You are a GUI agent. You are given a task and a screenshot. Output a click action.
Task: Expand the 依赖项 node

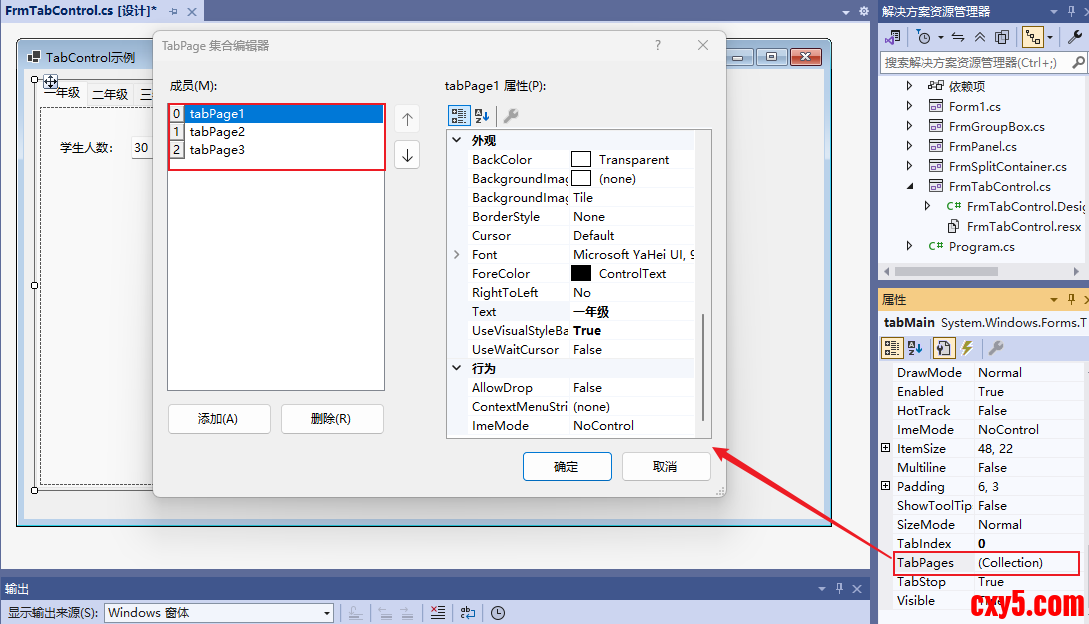tap(910, 85)
